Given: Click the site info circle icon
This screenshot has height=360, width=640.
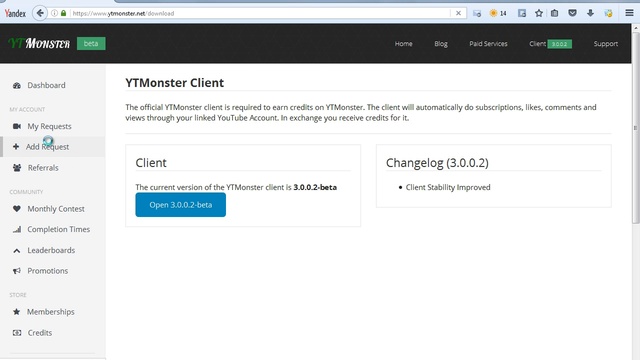Looking at the screenshot, I should pos(54,13).
